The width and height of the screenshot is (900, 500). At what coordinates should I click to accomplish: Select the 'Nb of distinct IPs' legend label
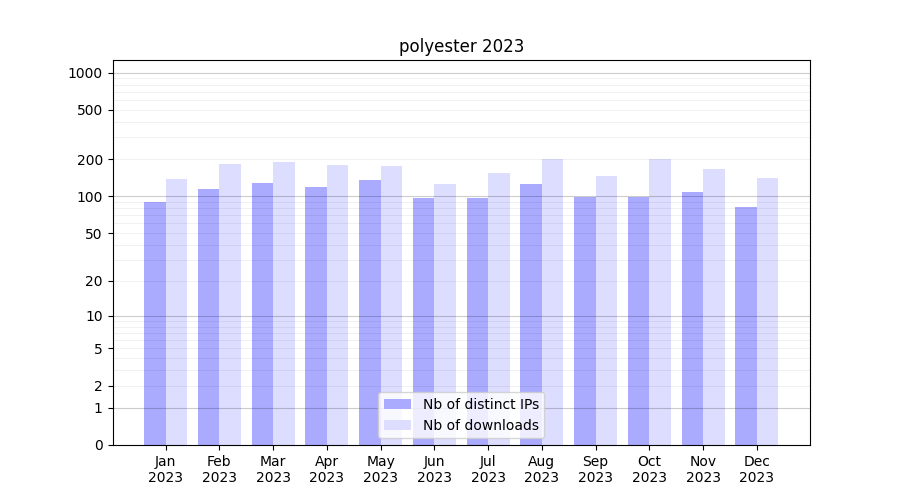click(x=480, y=404)
